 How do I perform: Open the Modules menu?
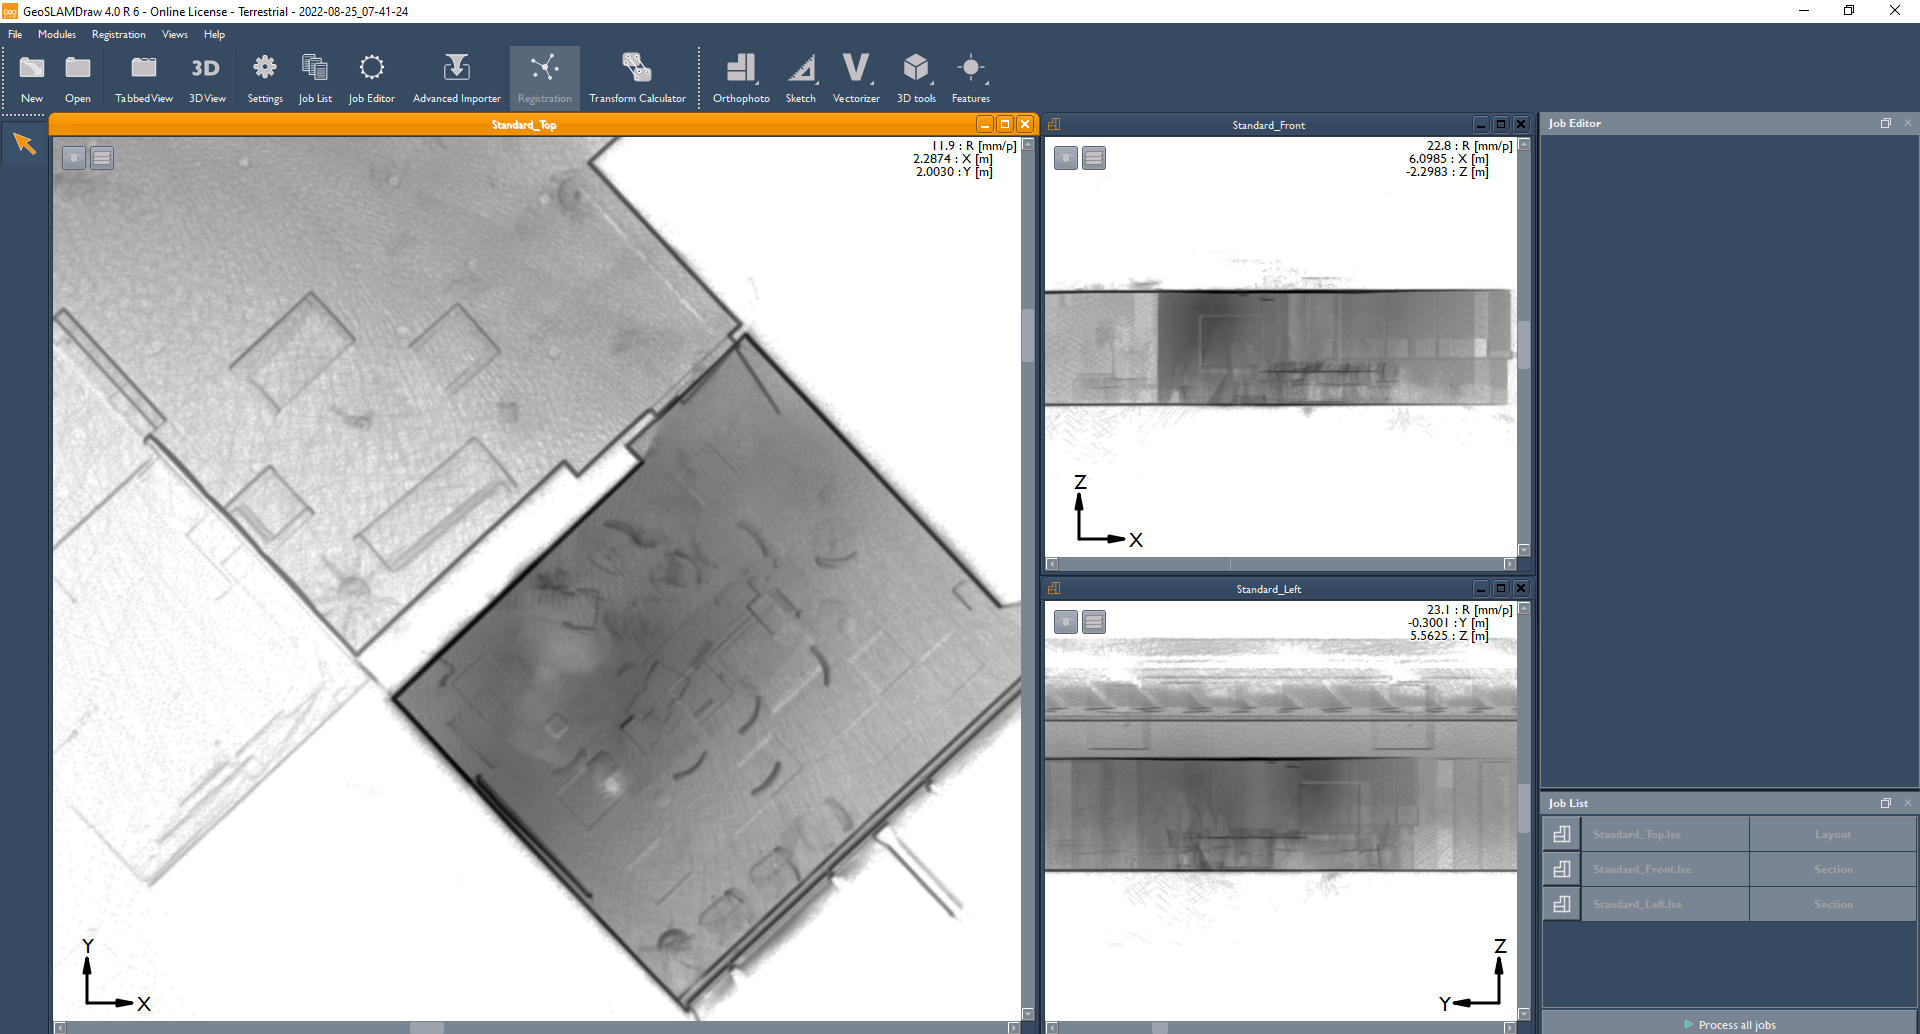pyautogui.click(x=56, y=33)
